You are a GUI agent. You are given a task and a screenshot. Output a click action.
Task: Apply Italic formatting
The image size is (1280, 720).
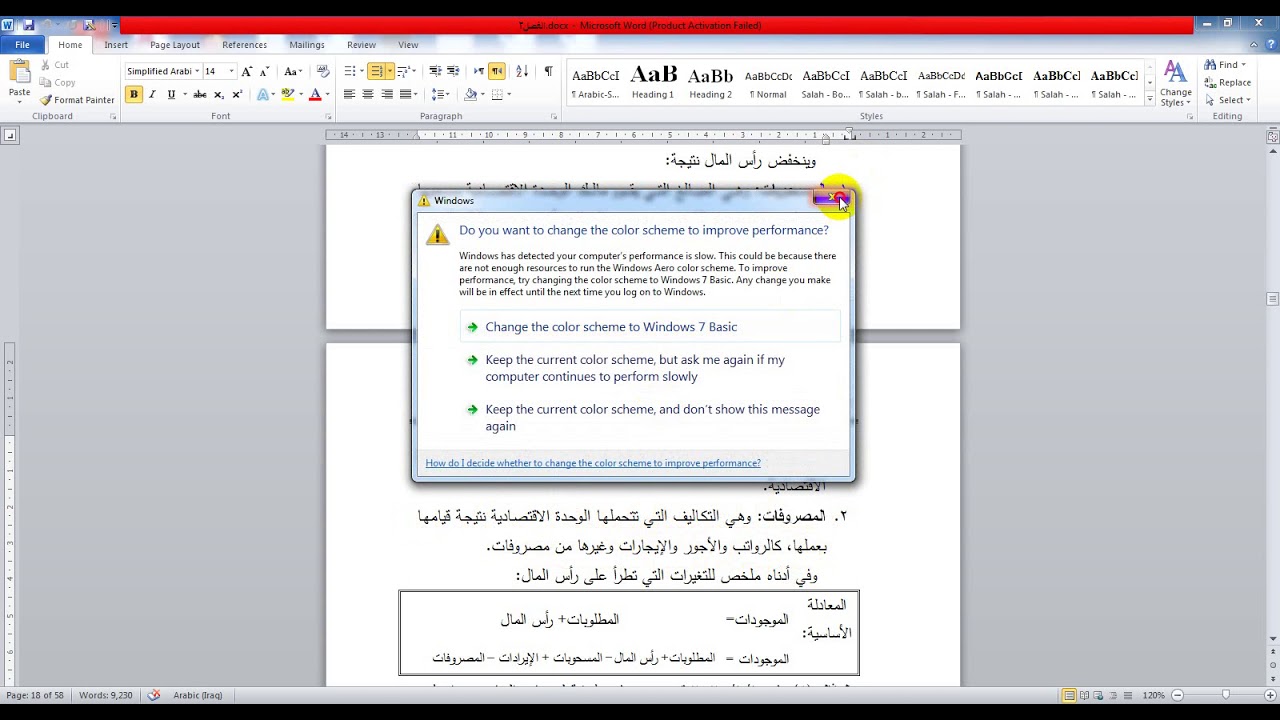[x=152, y=94]
